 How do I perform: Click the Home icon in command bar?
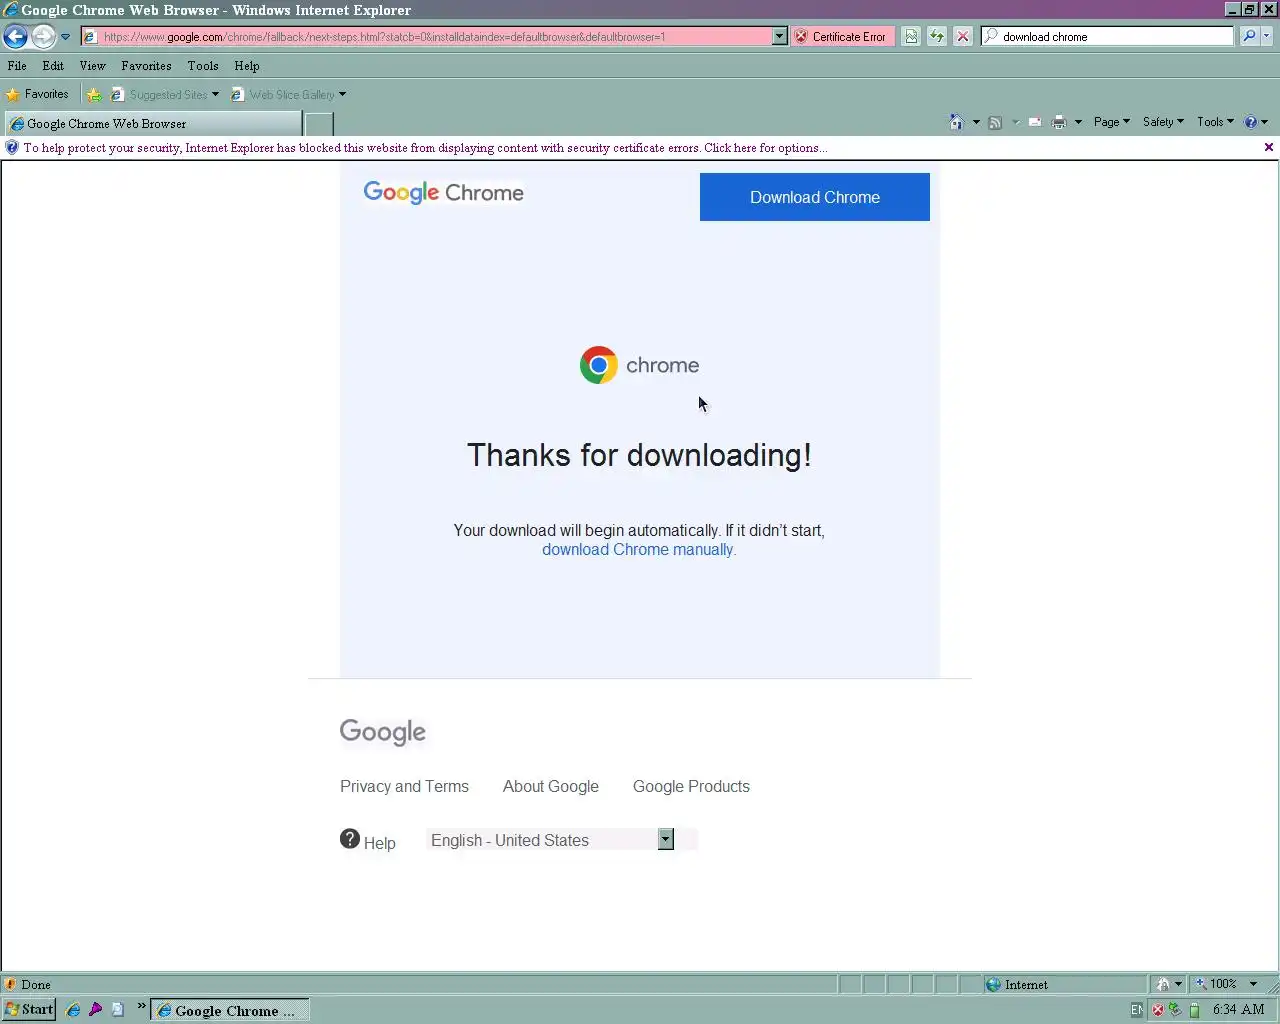coord(956,122)
